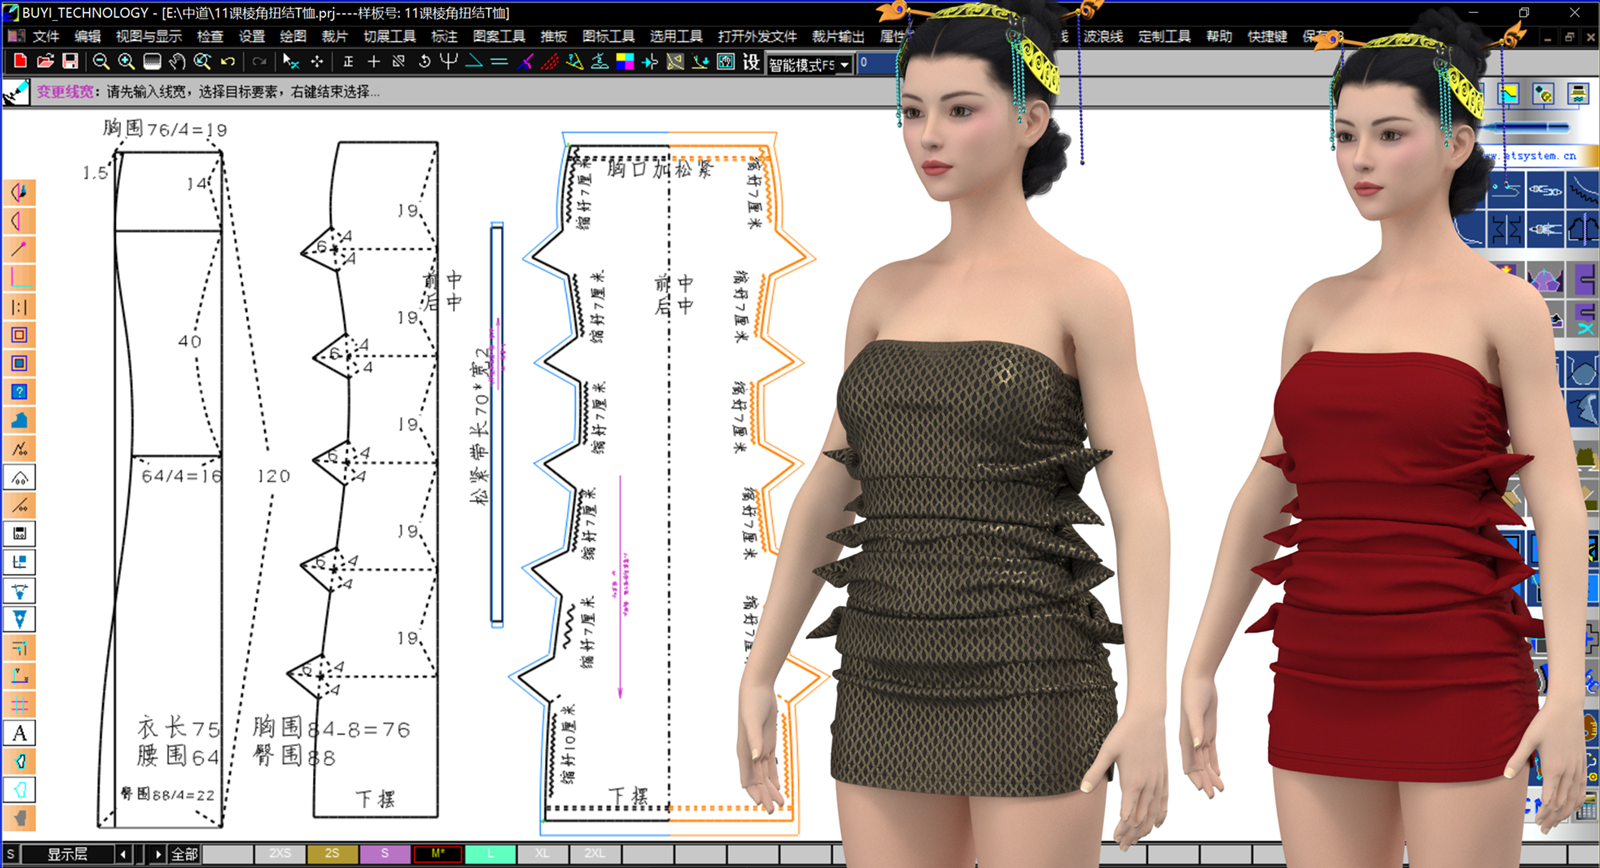Screen dimensions: 1600x868
Task: Select the text A tool in sidebar
Action: click(x=19, y=733)
